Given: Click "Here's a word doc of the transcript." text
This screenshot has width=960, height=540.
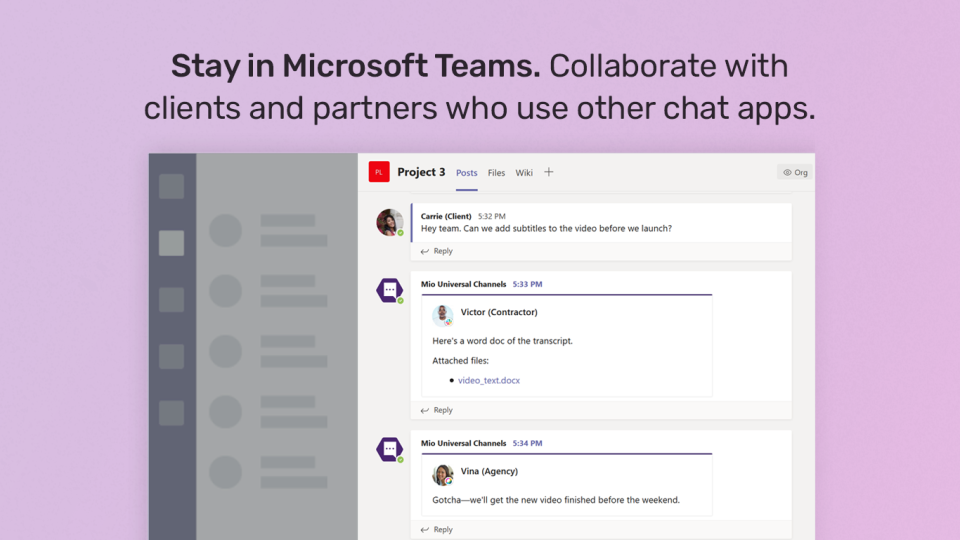Looking at the screenshot, I should [503, 341].
